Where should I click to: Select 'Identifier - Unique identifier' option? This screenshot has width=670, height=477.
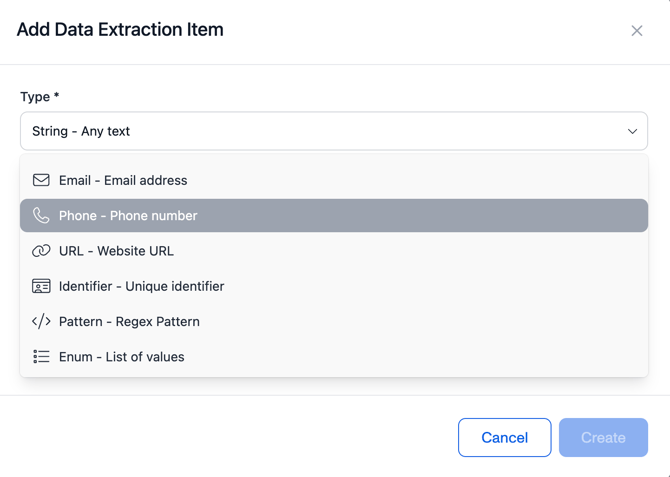(141, 286)
